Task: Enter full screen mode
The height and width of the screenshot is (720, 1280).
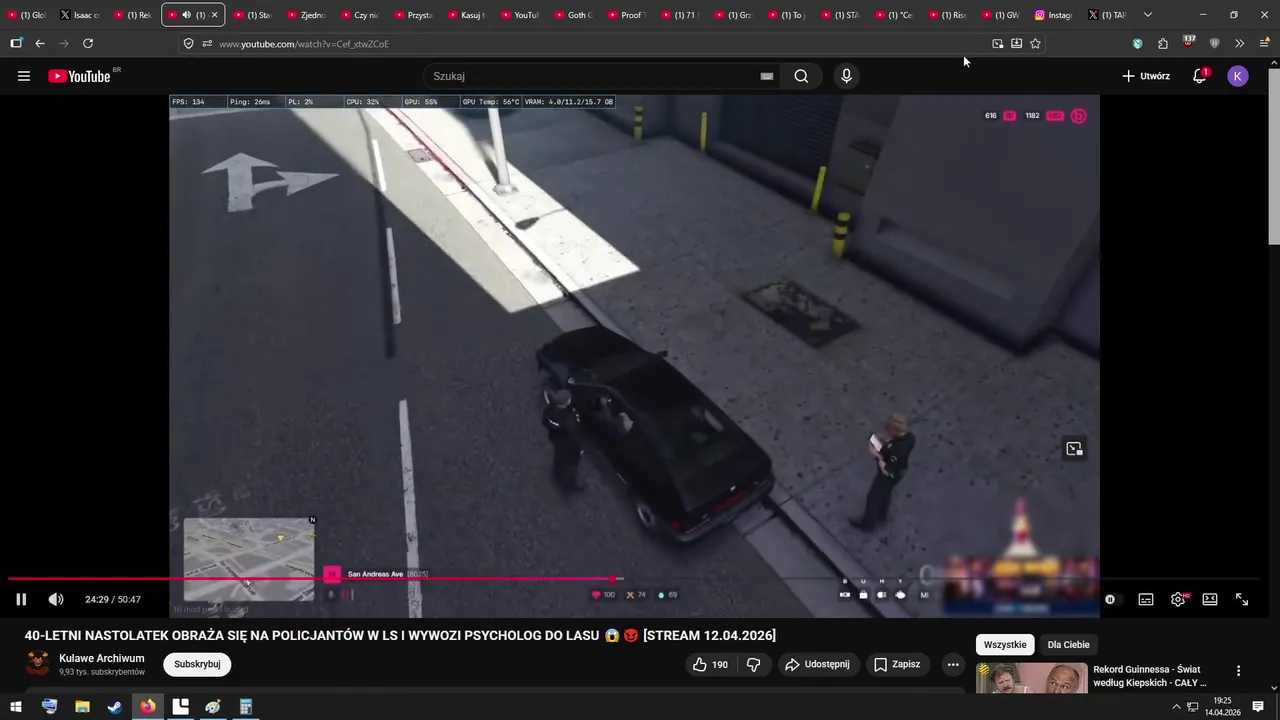Action: (1242, 599)
